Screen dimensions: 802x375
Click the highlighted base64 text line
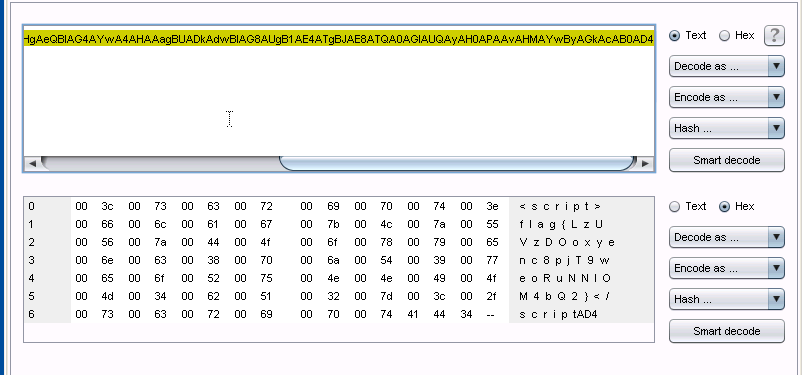339,38
